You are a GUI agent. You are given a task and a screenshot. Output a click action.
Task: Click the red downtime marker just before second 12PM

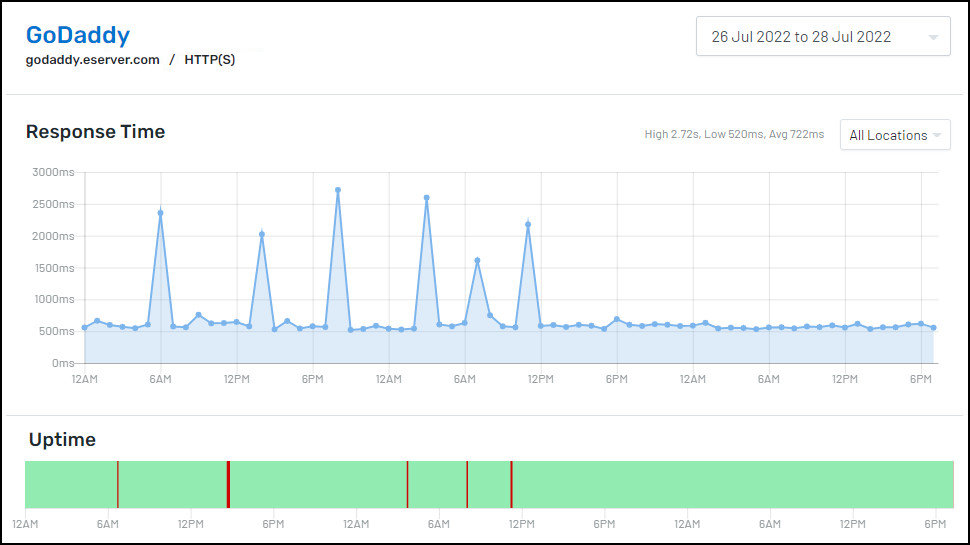click(511, 484)
